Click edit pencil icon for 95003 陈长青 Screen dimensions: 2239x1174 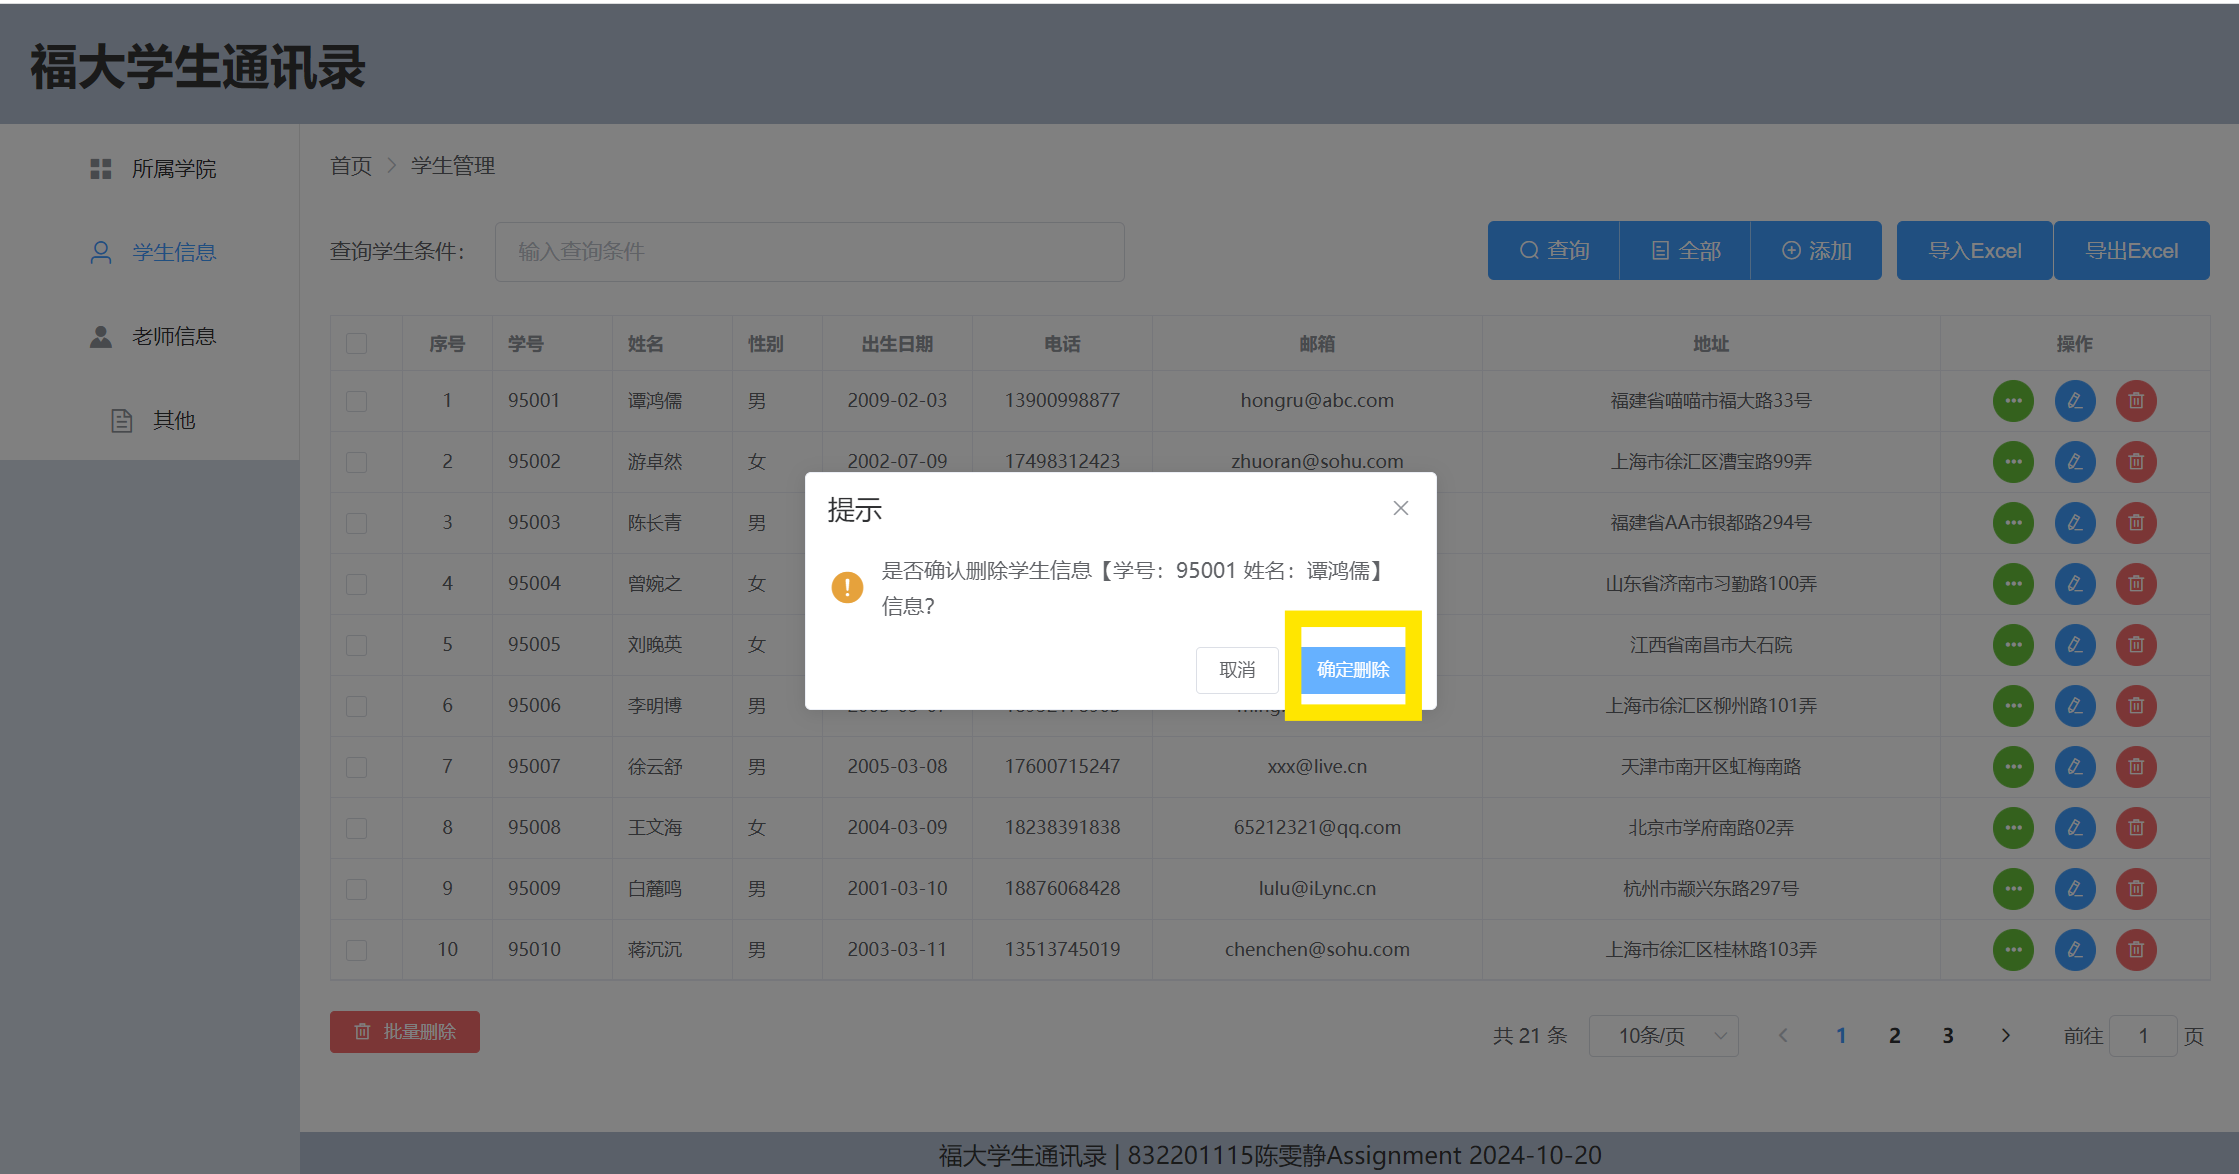pos(2074,523)
